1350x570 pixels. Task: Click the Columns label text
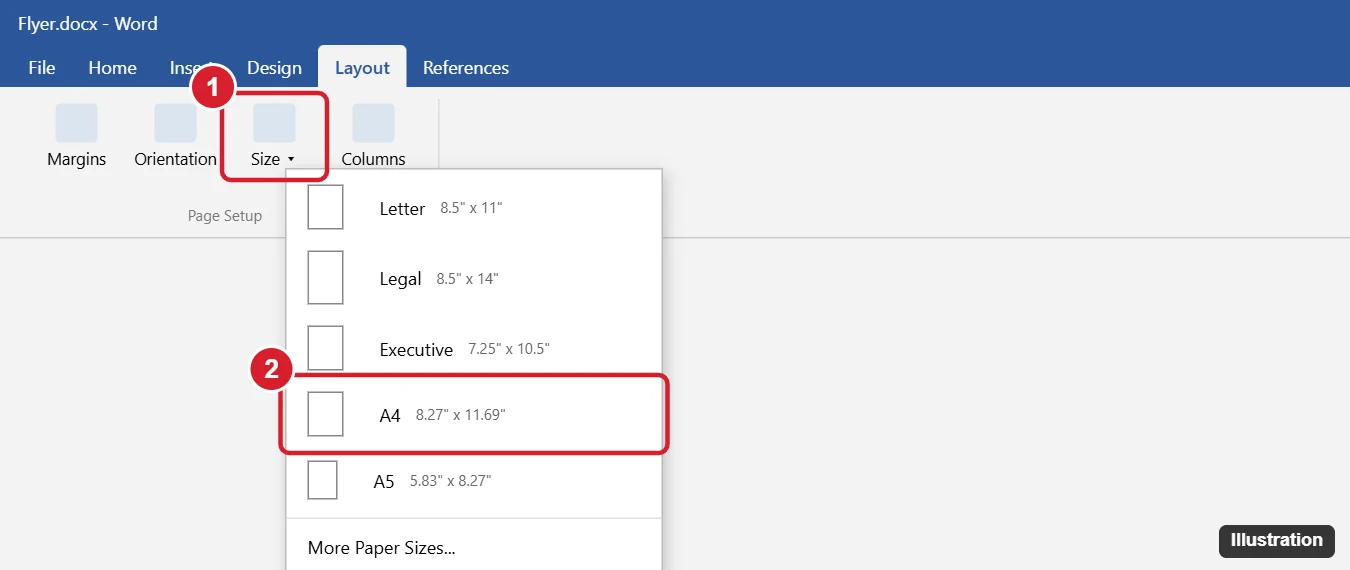pos(373,159)
